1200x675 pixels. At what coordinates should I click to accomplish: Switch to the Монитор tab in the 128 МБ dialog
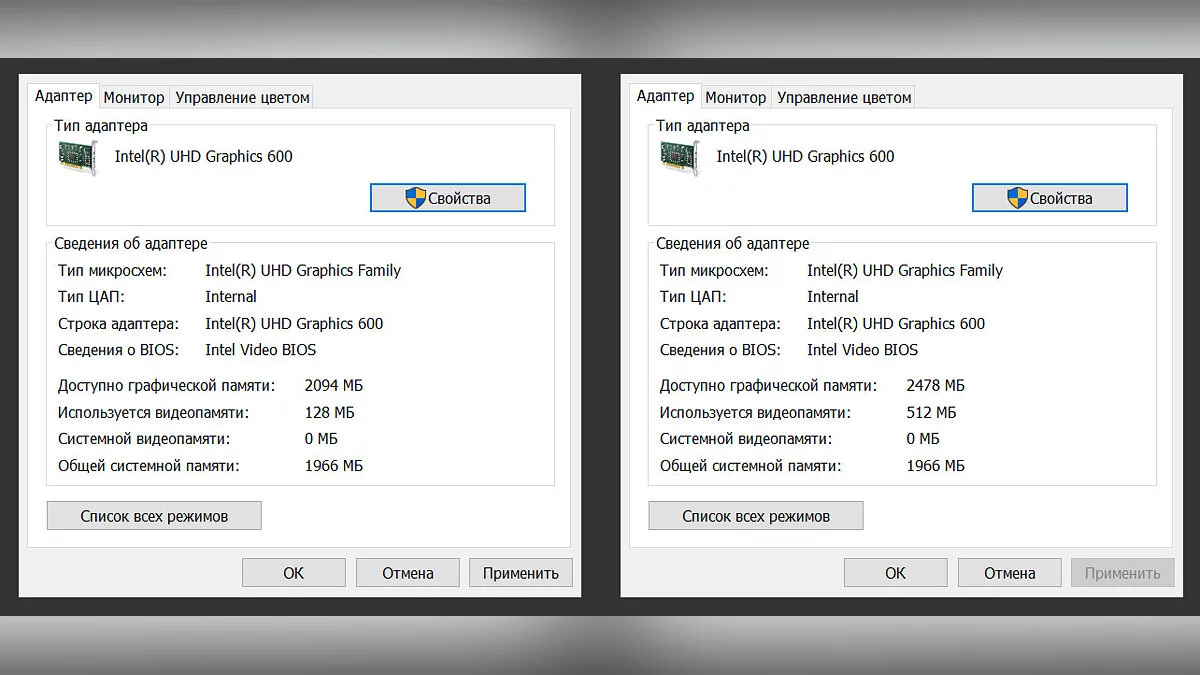[134, 97]
